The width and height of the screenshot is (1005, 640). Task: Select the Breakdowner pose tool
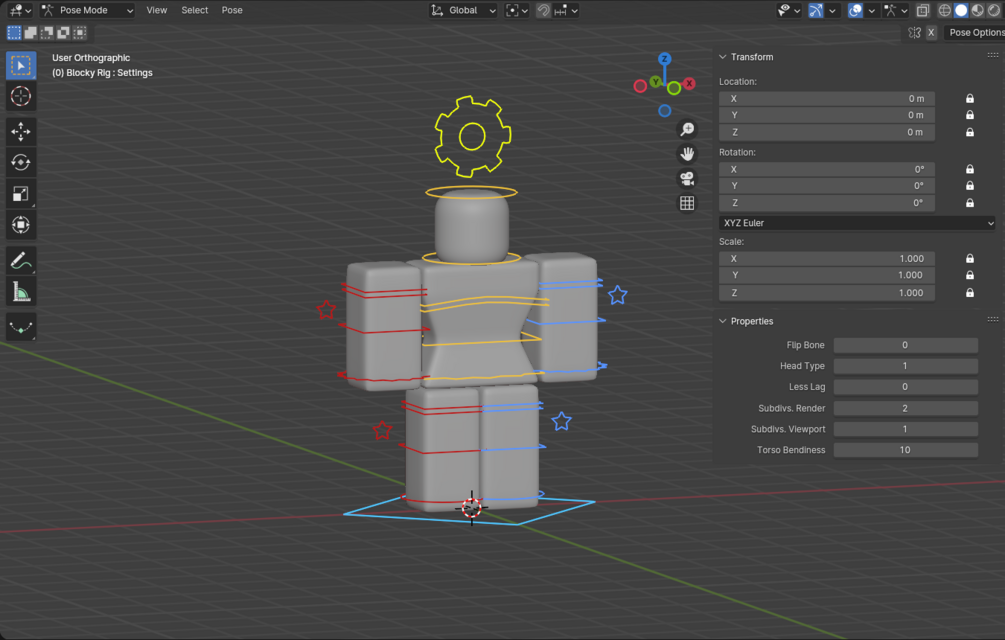pyautogui.click(x=21, y=327)
